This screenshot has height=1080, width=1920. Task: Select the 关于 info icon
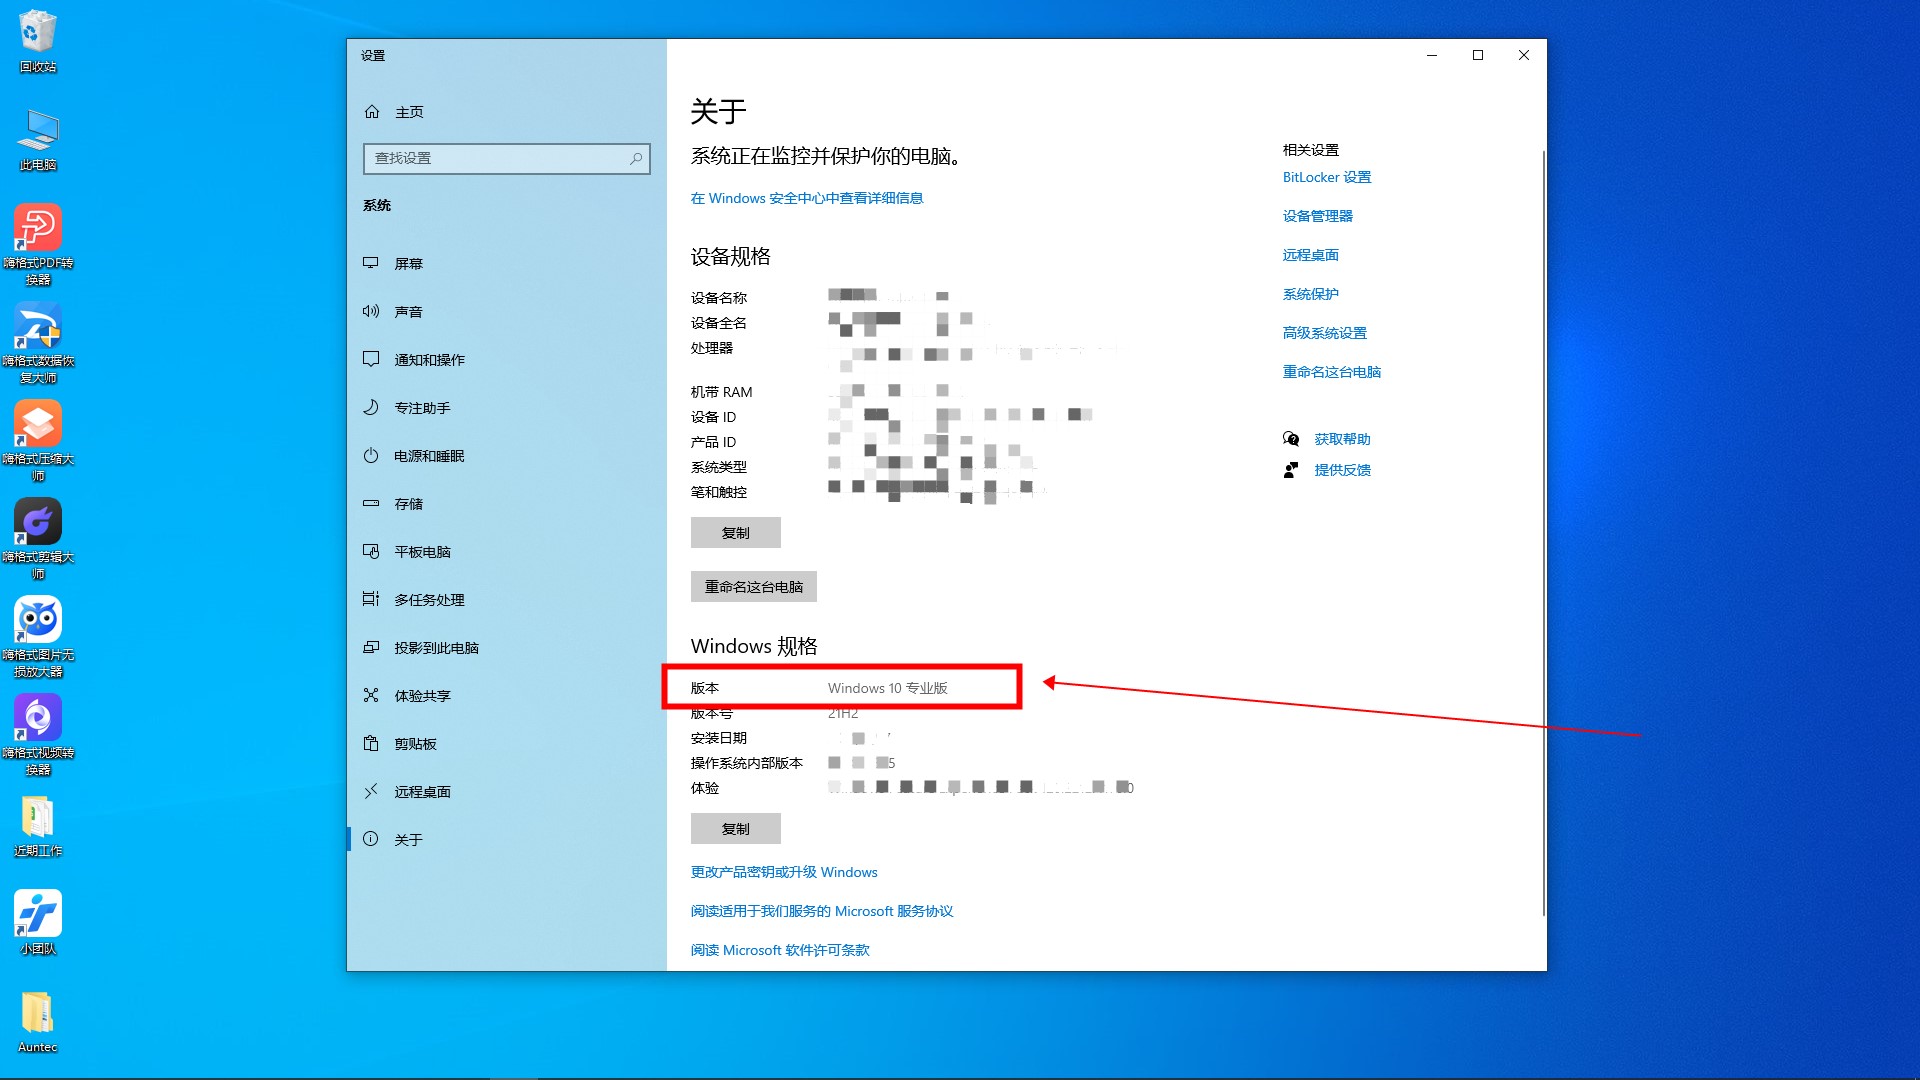(371, 839)
